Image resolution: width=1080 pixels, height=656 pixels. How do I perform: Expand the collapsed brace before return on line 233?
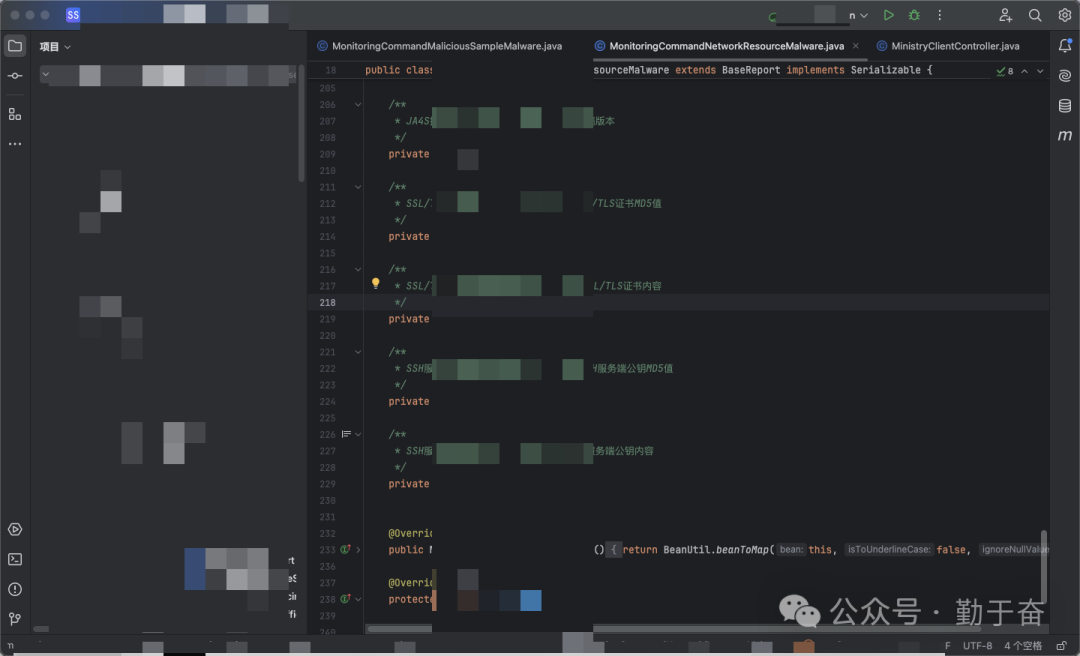coord(614,550)
